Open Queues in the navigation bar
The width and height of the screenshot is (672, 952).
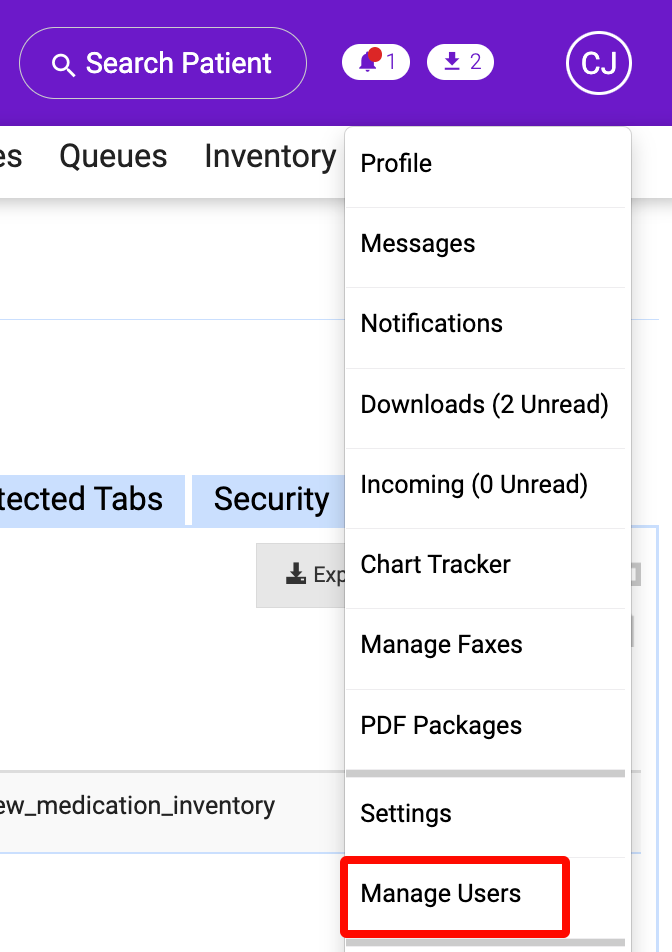pyautogui.click(x=113, y=157)
